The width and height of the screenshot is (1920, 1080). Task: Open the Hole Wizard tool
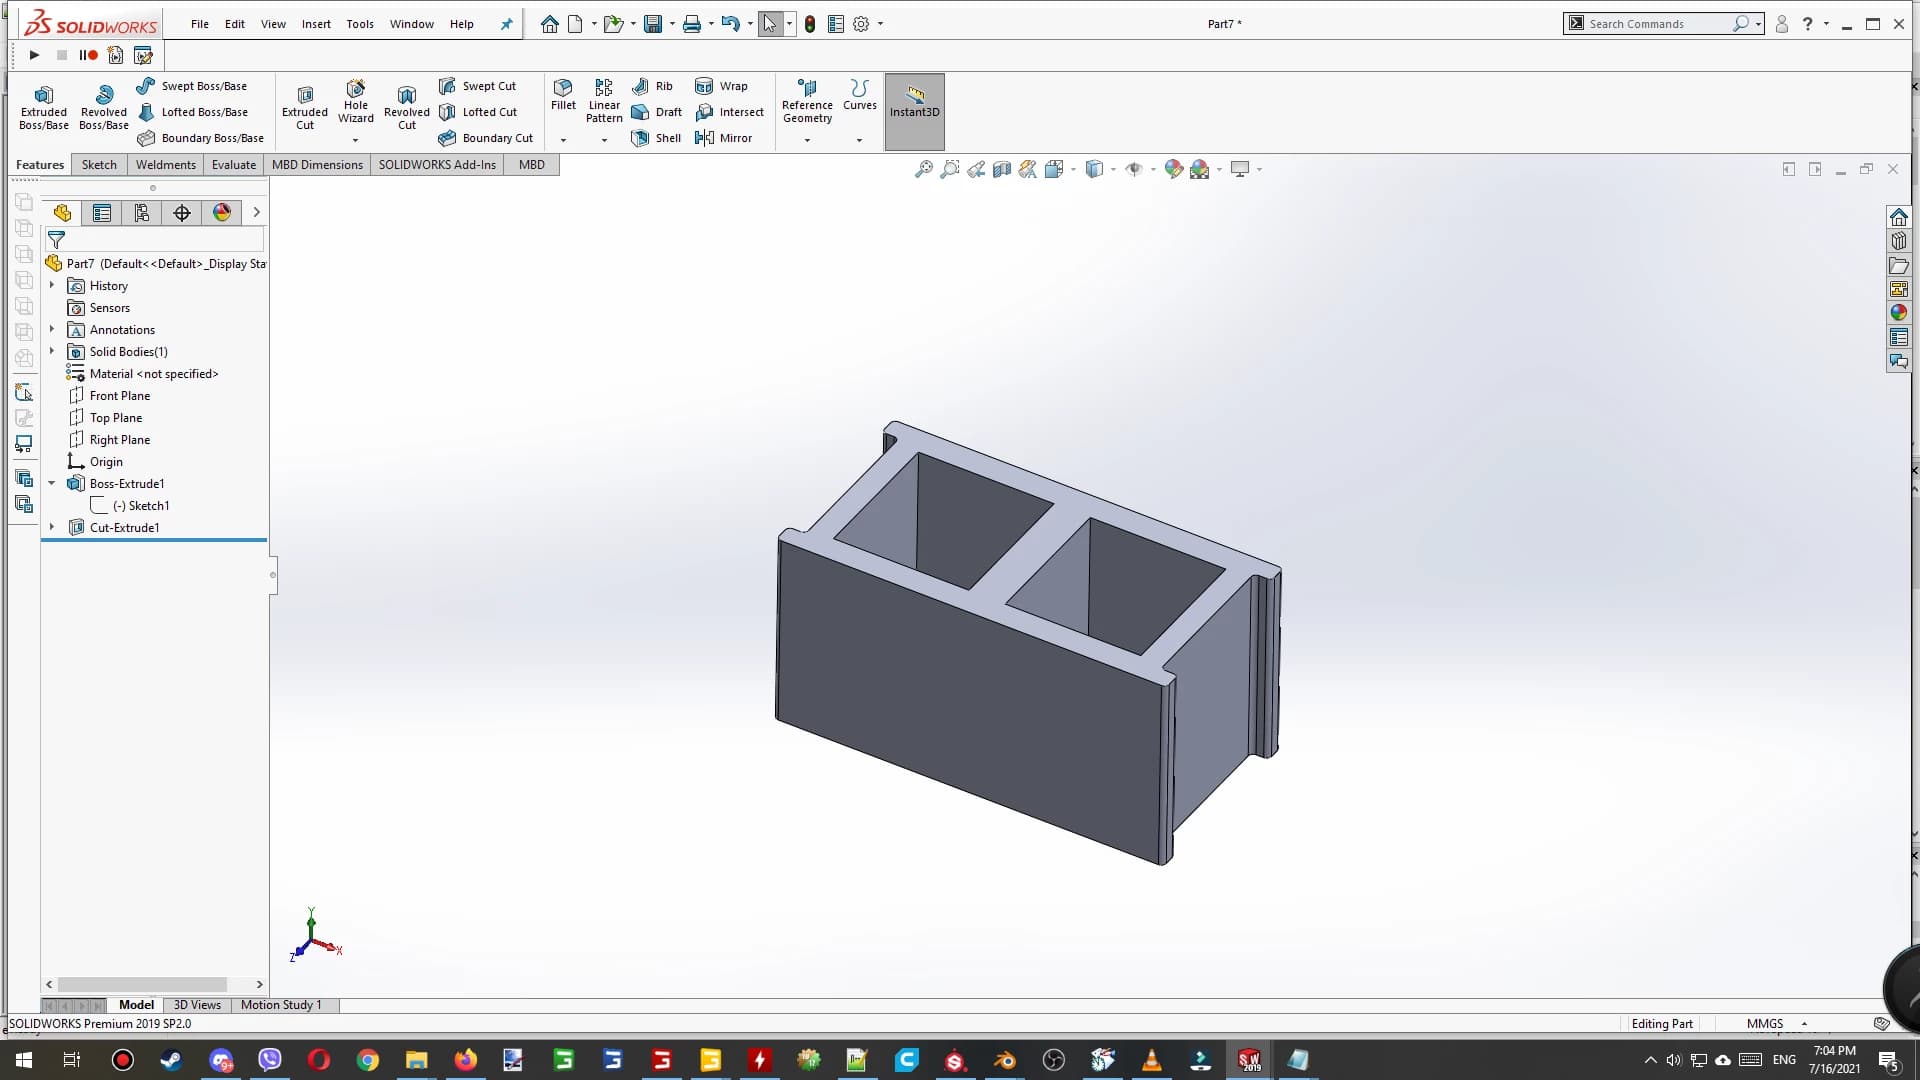coord(356,102)
